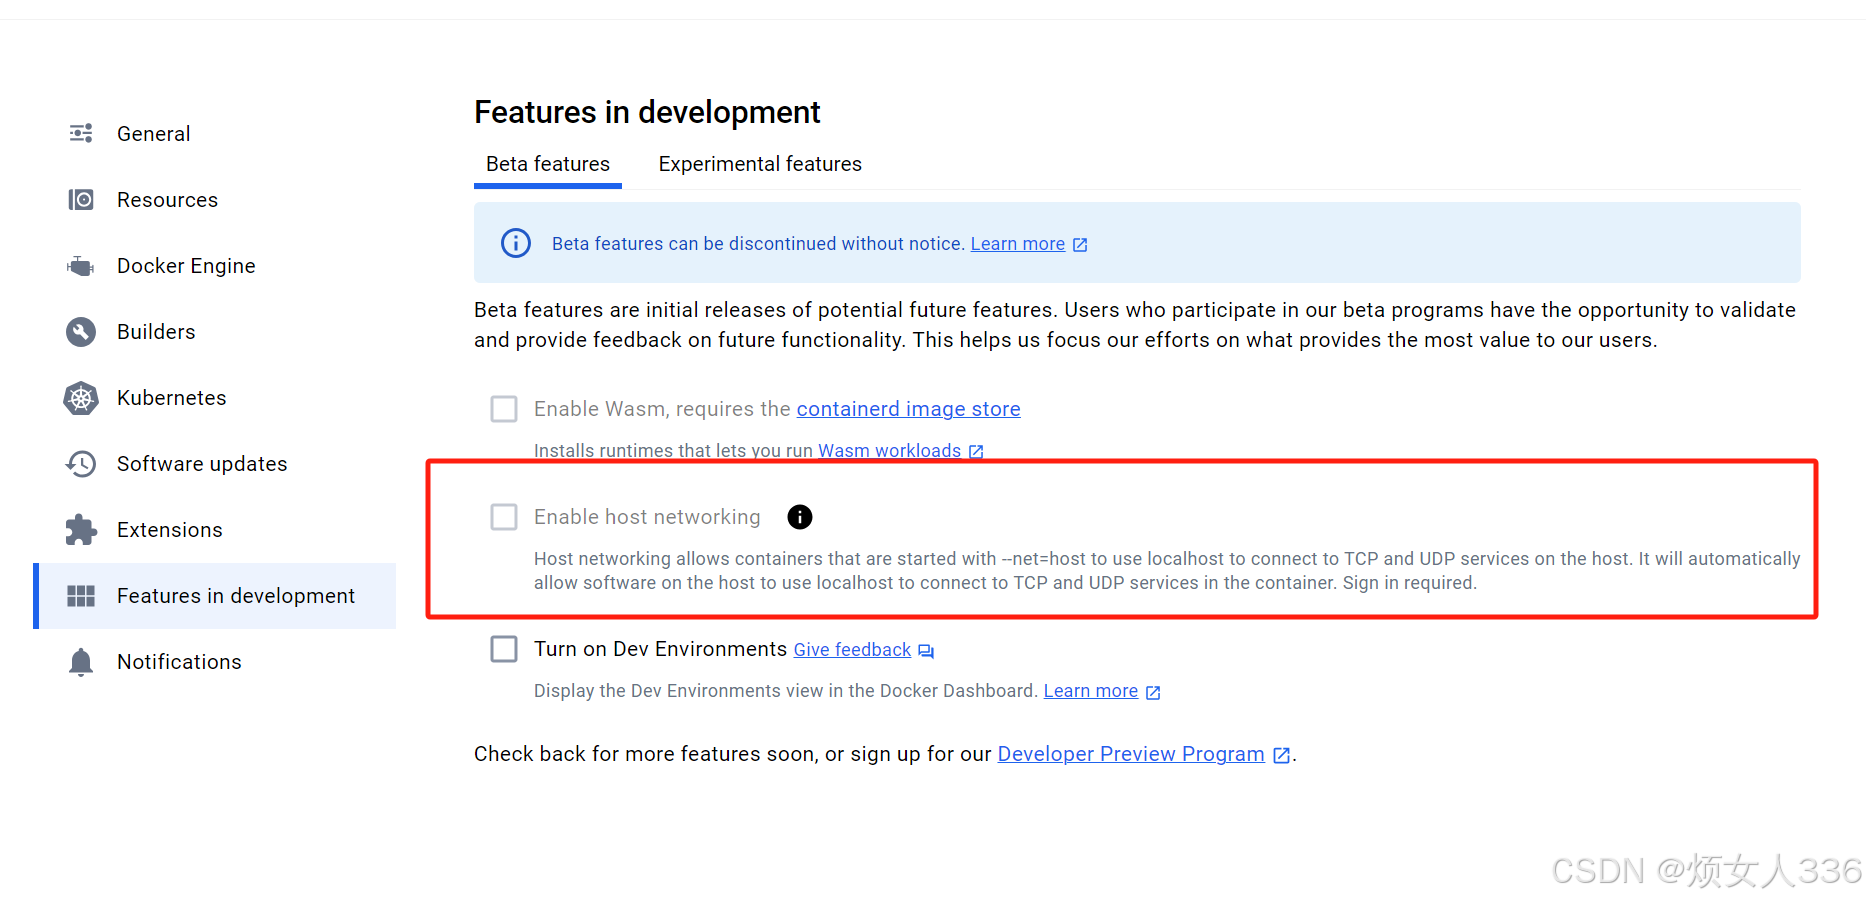Viewport: 1866px width, 903px height.
Task: Click the info icon beside Enable host networking
Action: (799, 517)
